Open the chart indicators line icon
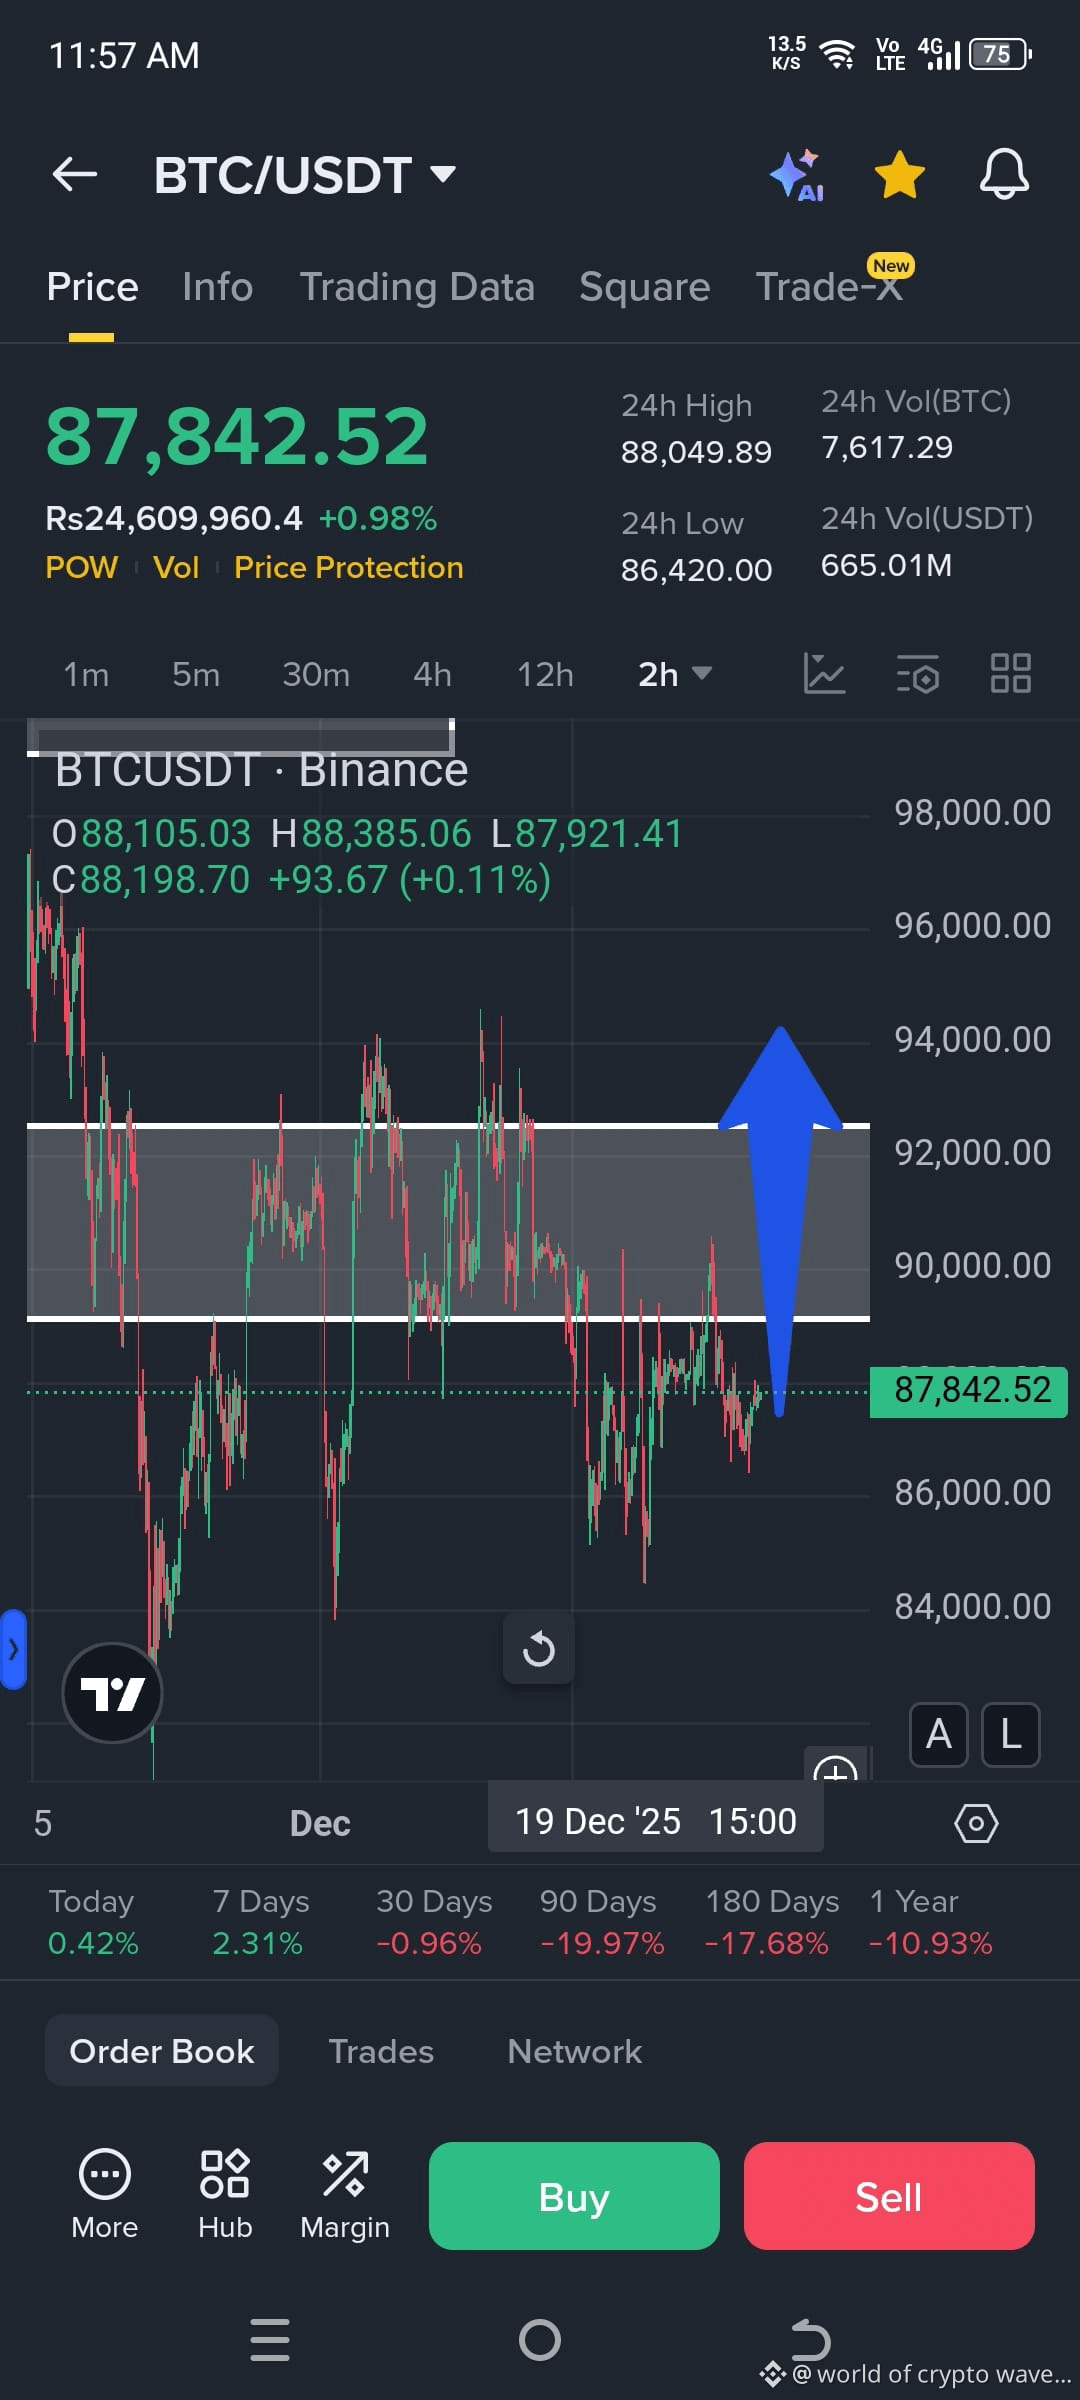The height and width of the screenshot is (2400, 1080). pos(824,673)
